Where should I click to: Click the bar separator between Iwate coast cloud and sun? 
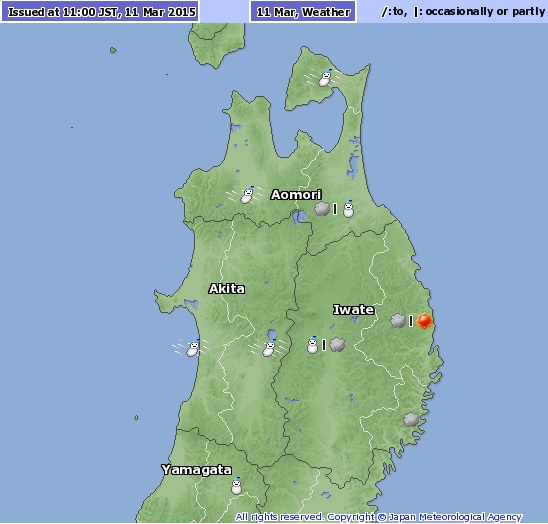[x=411, y=321]
